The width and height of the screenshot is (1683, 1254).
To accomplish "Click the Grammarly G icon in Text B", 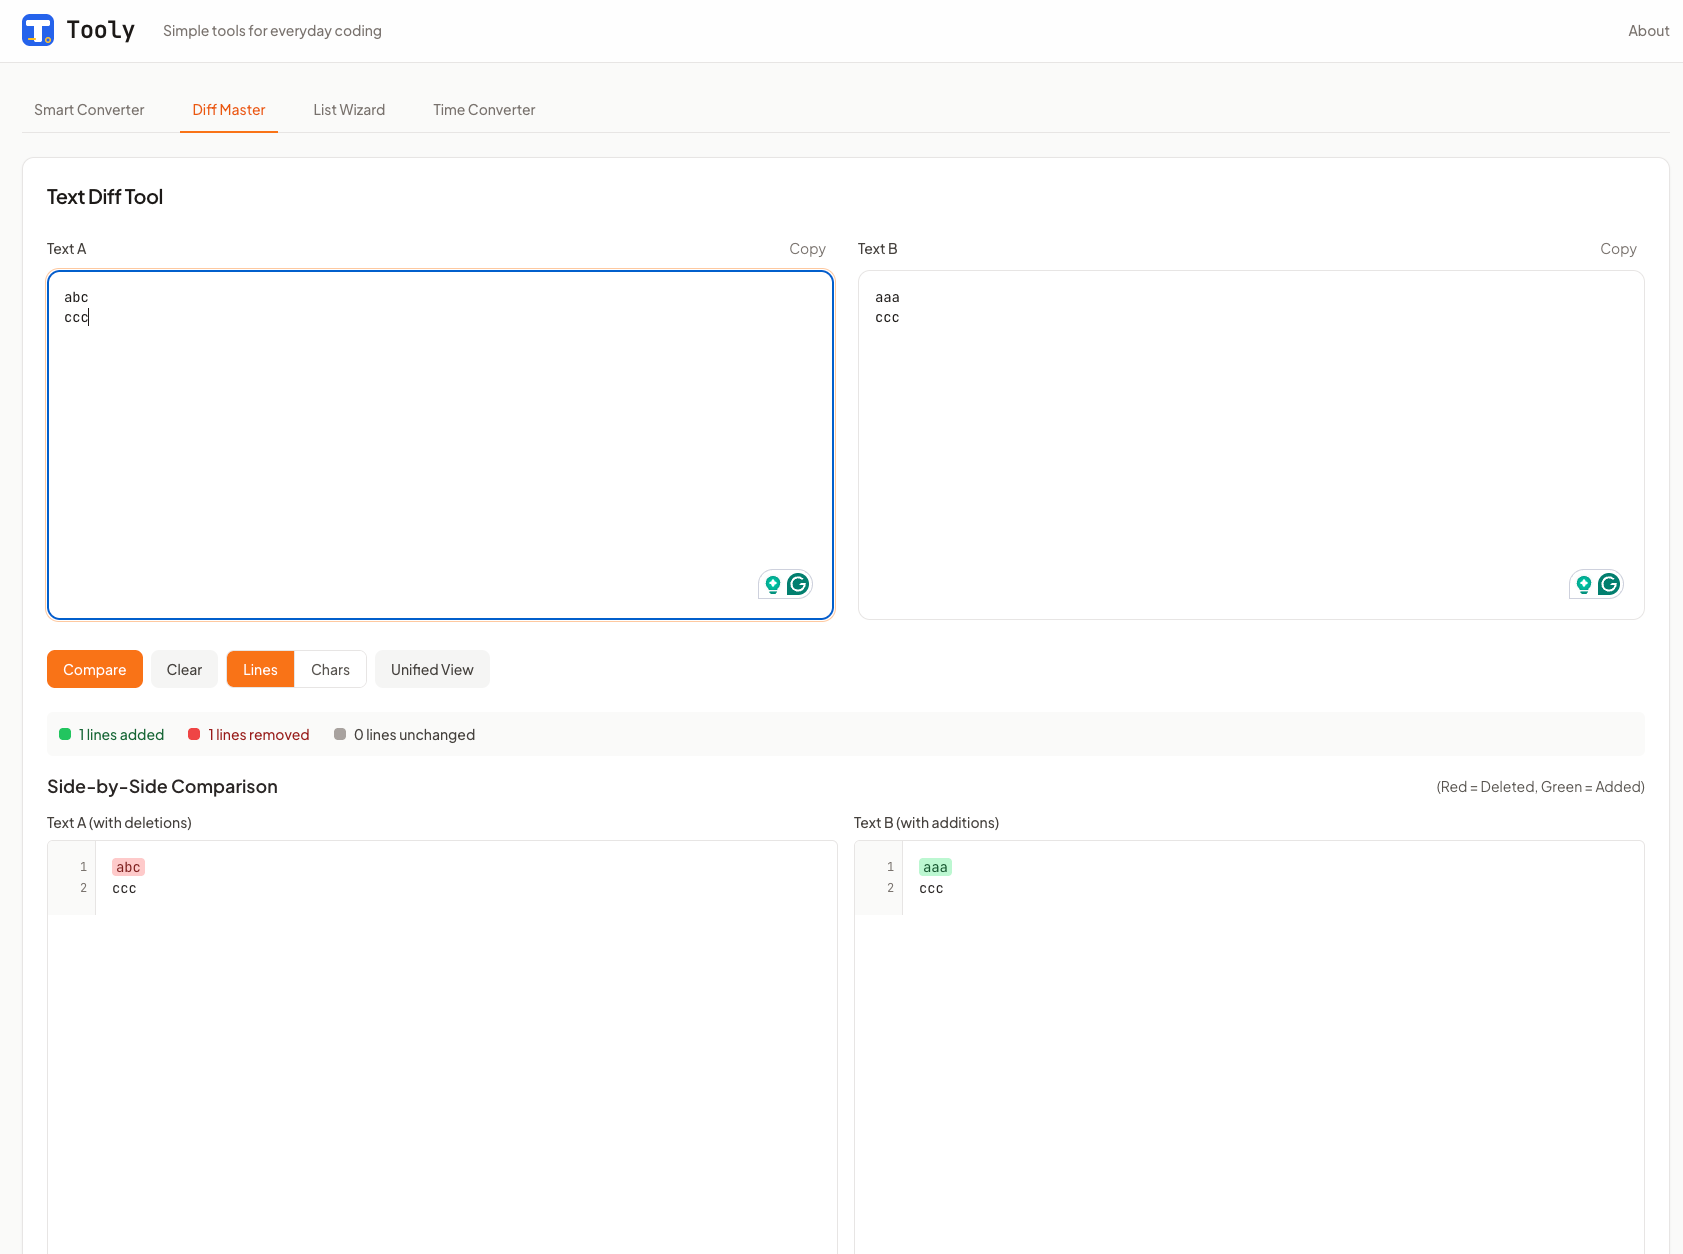I will click(1608, 584).
